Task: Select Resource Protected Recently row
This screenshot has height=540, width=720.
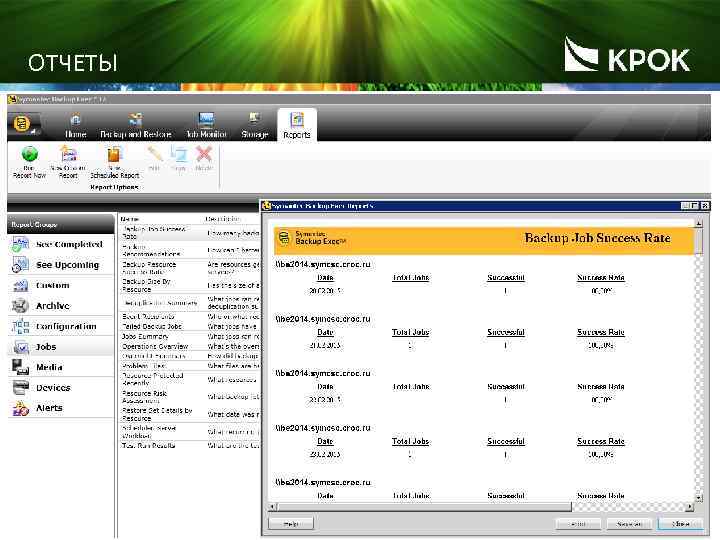Action: coord(190,379)
